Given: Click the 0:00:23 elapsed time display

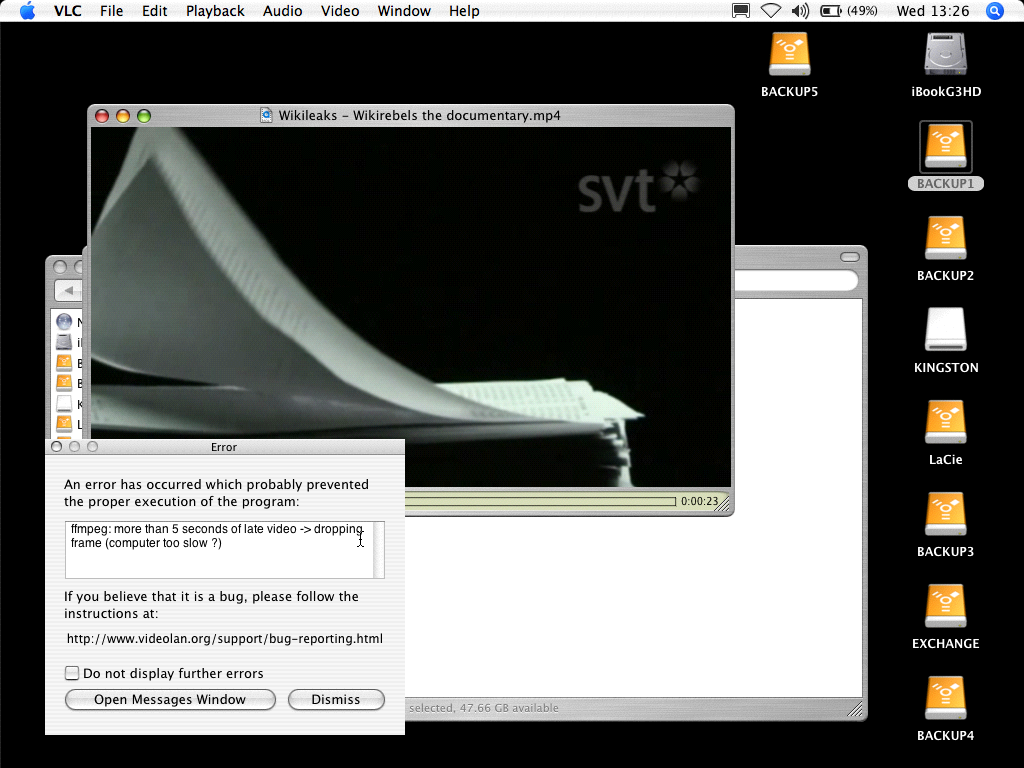Looking at the screenshot, I should (x=699, y=502).
